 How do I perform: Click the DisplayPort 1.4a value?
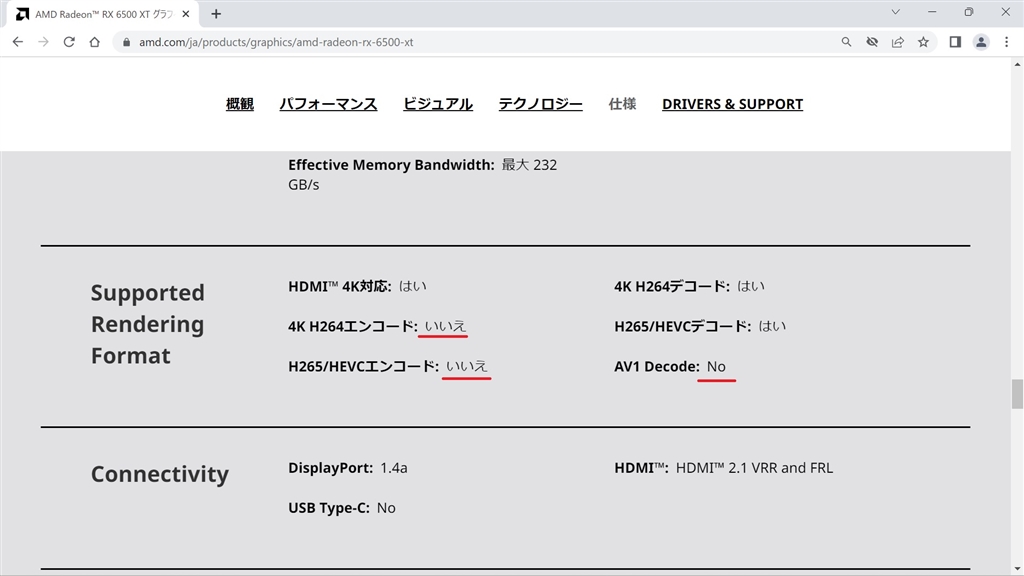[394, 468]
